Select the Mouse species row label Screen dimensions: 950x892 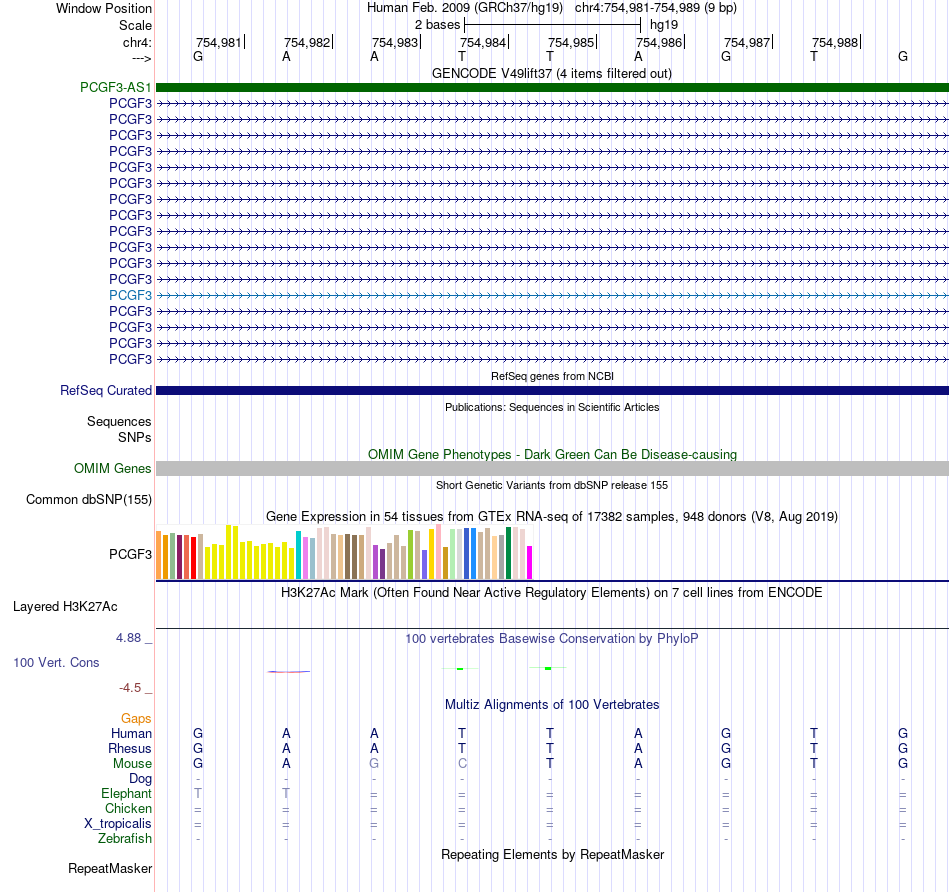(132, 764)
